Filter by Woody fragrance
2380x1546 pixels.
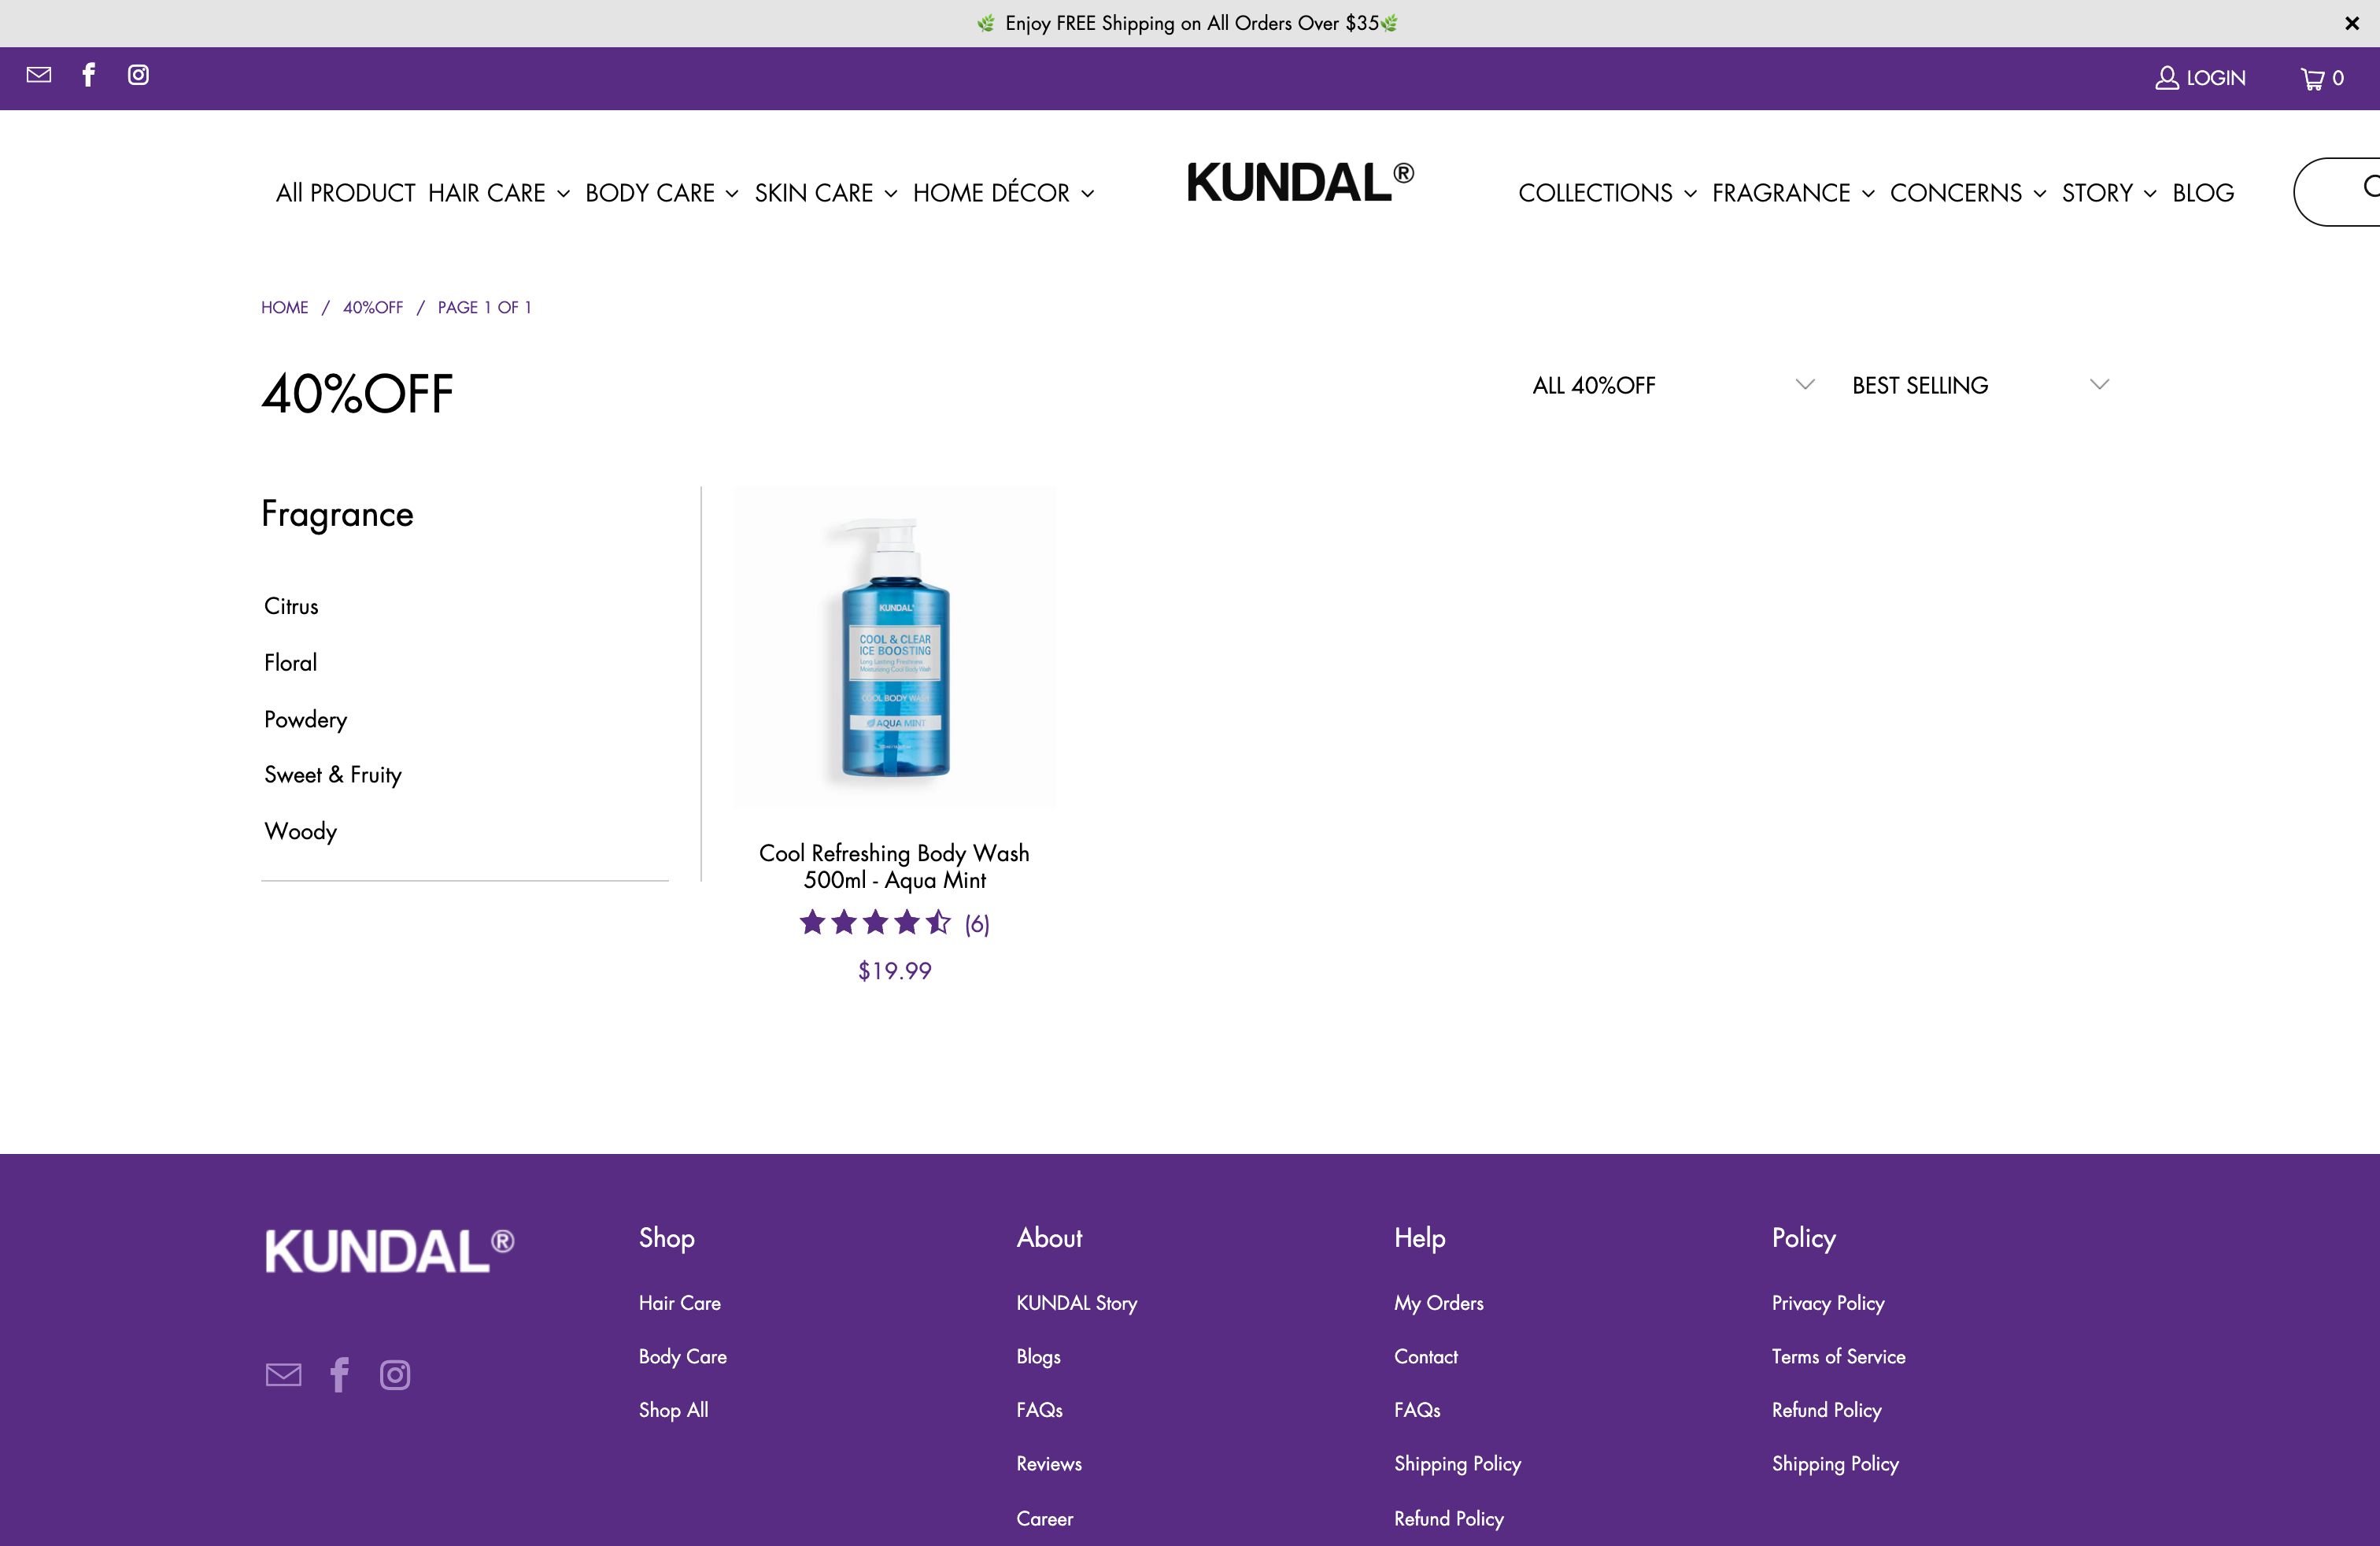click(x=300, y=831)
